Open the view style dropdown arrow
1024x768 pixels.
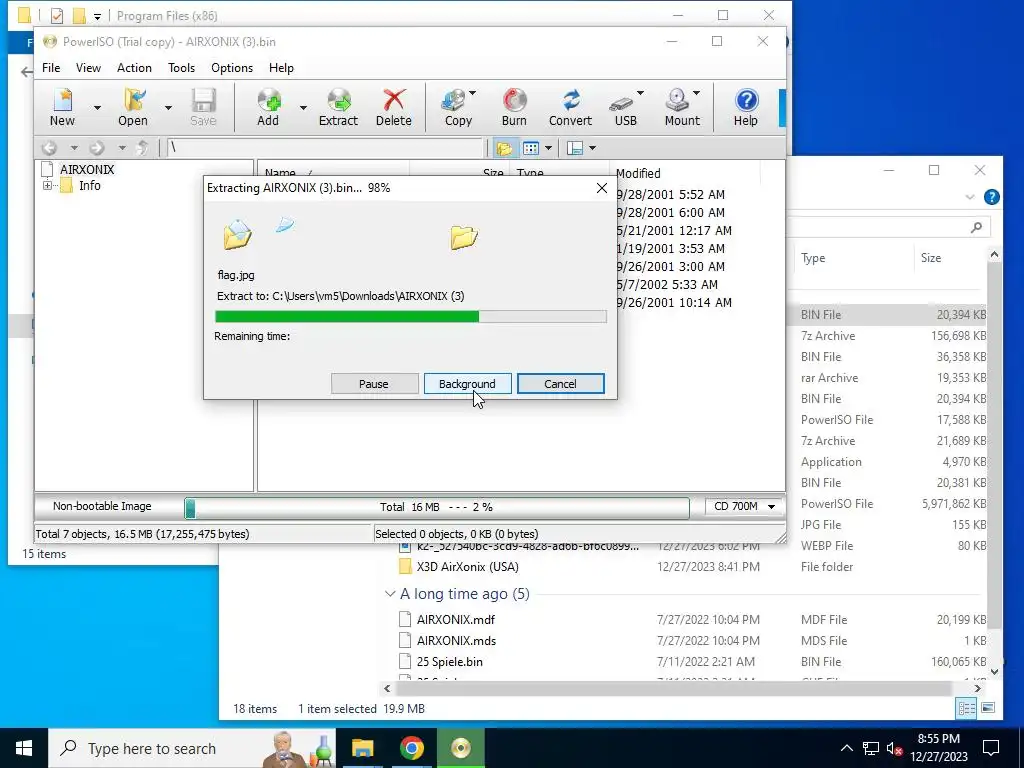[x=549, y=148]
